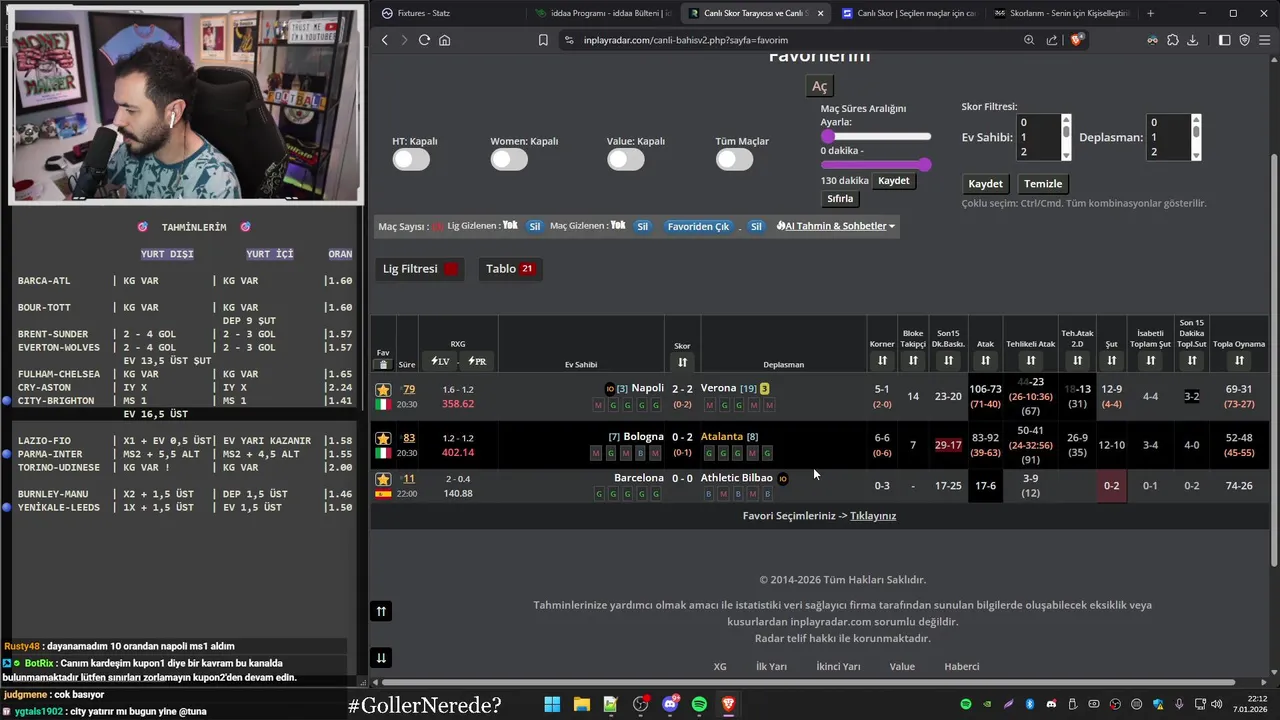Open Spotify from the Windows taskbar
Screen dimensions: 1280x720
pos(699,704)
